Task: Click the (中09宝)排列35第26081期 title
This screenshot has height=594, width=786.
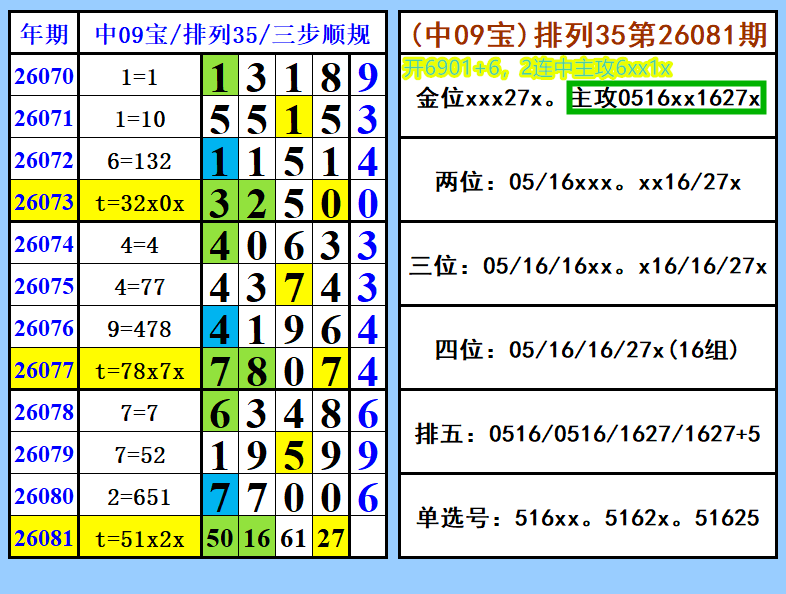Action: (588, 35)
